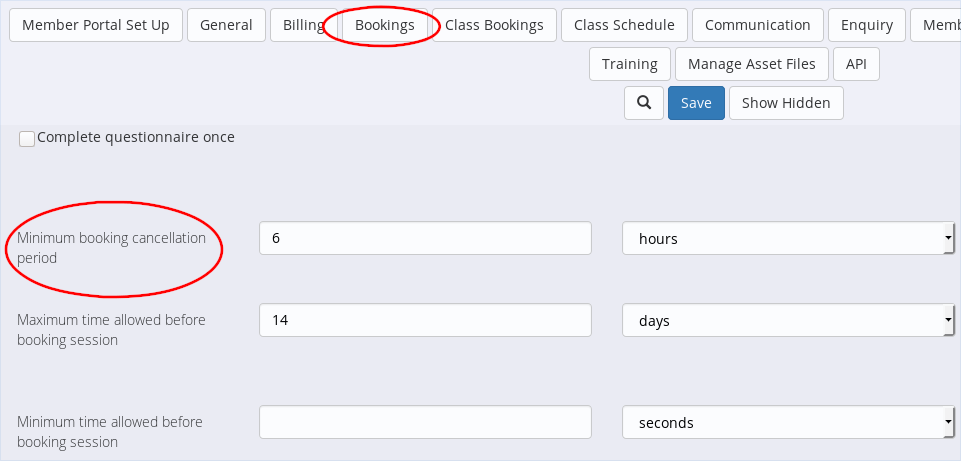
Task: Click the magnifying glass search icon
Action: [x=644, y=103]
